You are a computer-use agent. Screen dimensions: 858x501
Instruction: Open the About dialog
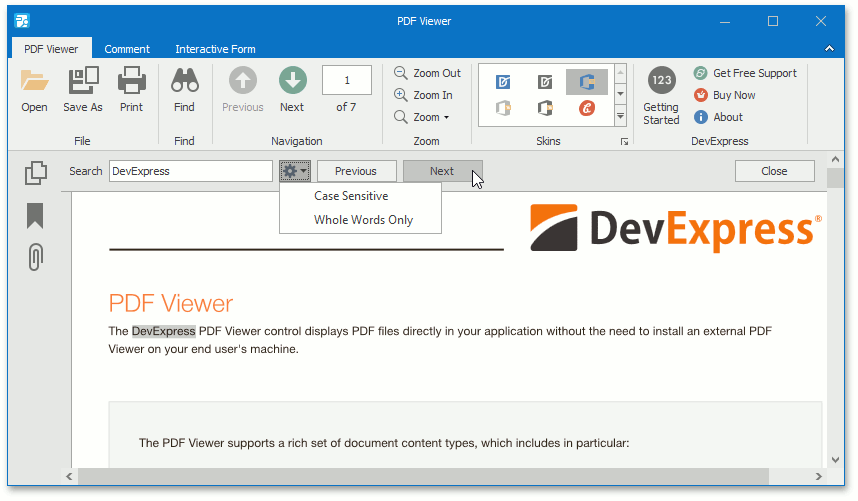(718, 117)
